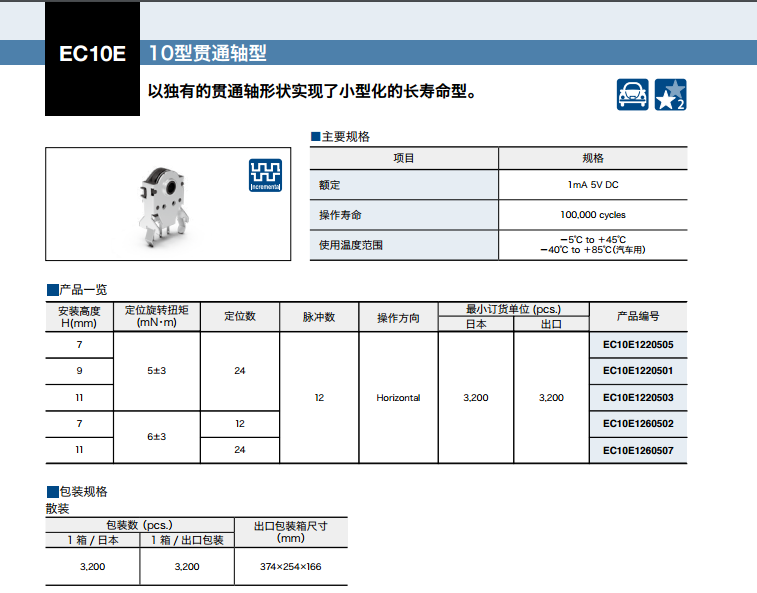Click the 10型贯通轴型 header title
This screenshot has width=757, height=593.
point(207,53)
